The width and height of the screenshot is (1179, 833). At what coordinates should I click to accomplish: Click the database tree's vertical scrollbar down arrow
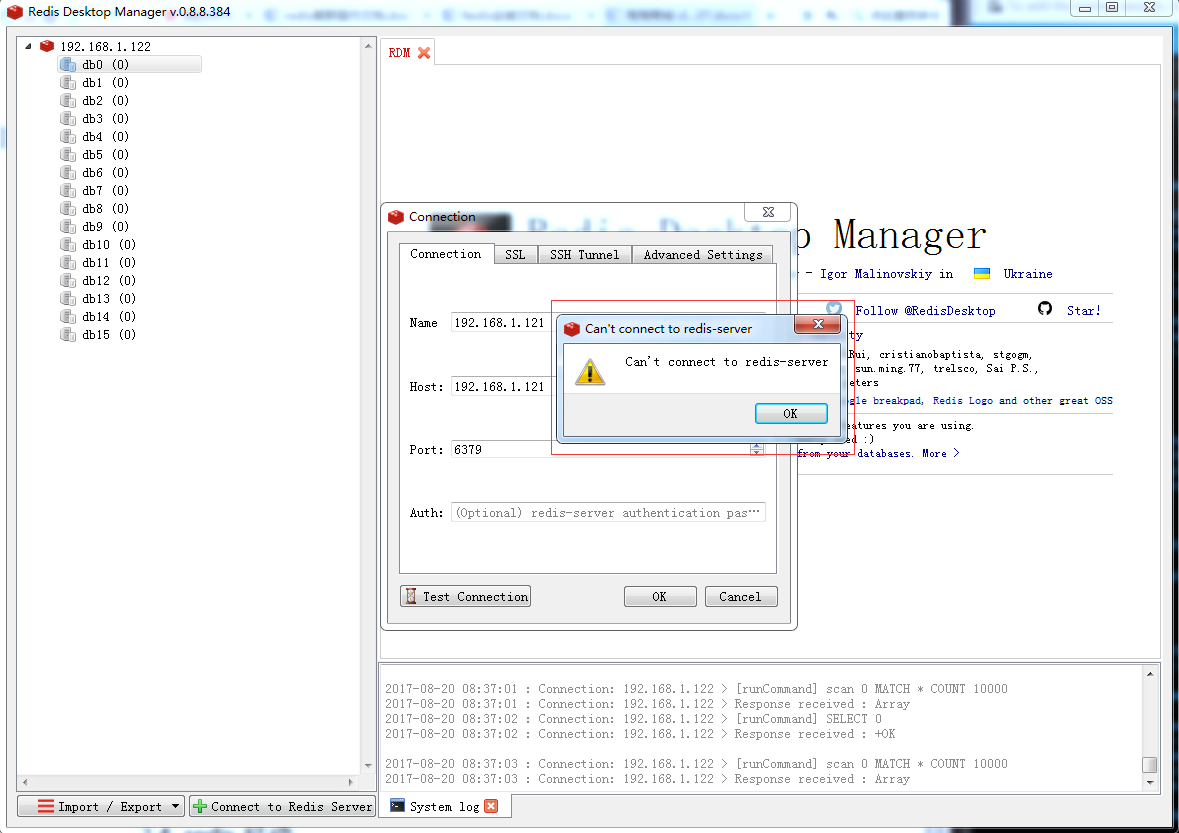coord(368,766)
